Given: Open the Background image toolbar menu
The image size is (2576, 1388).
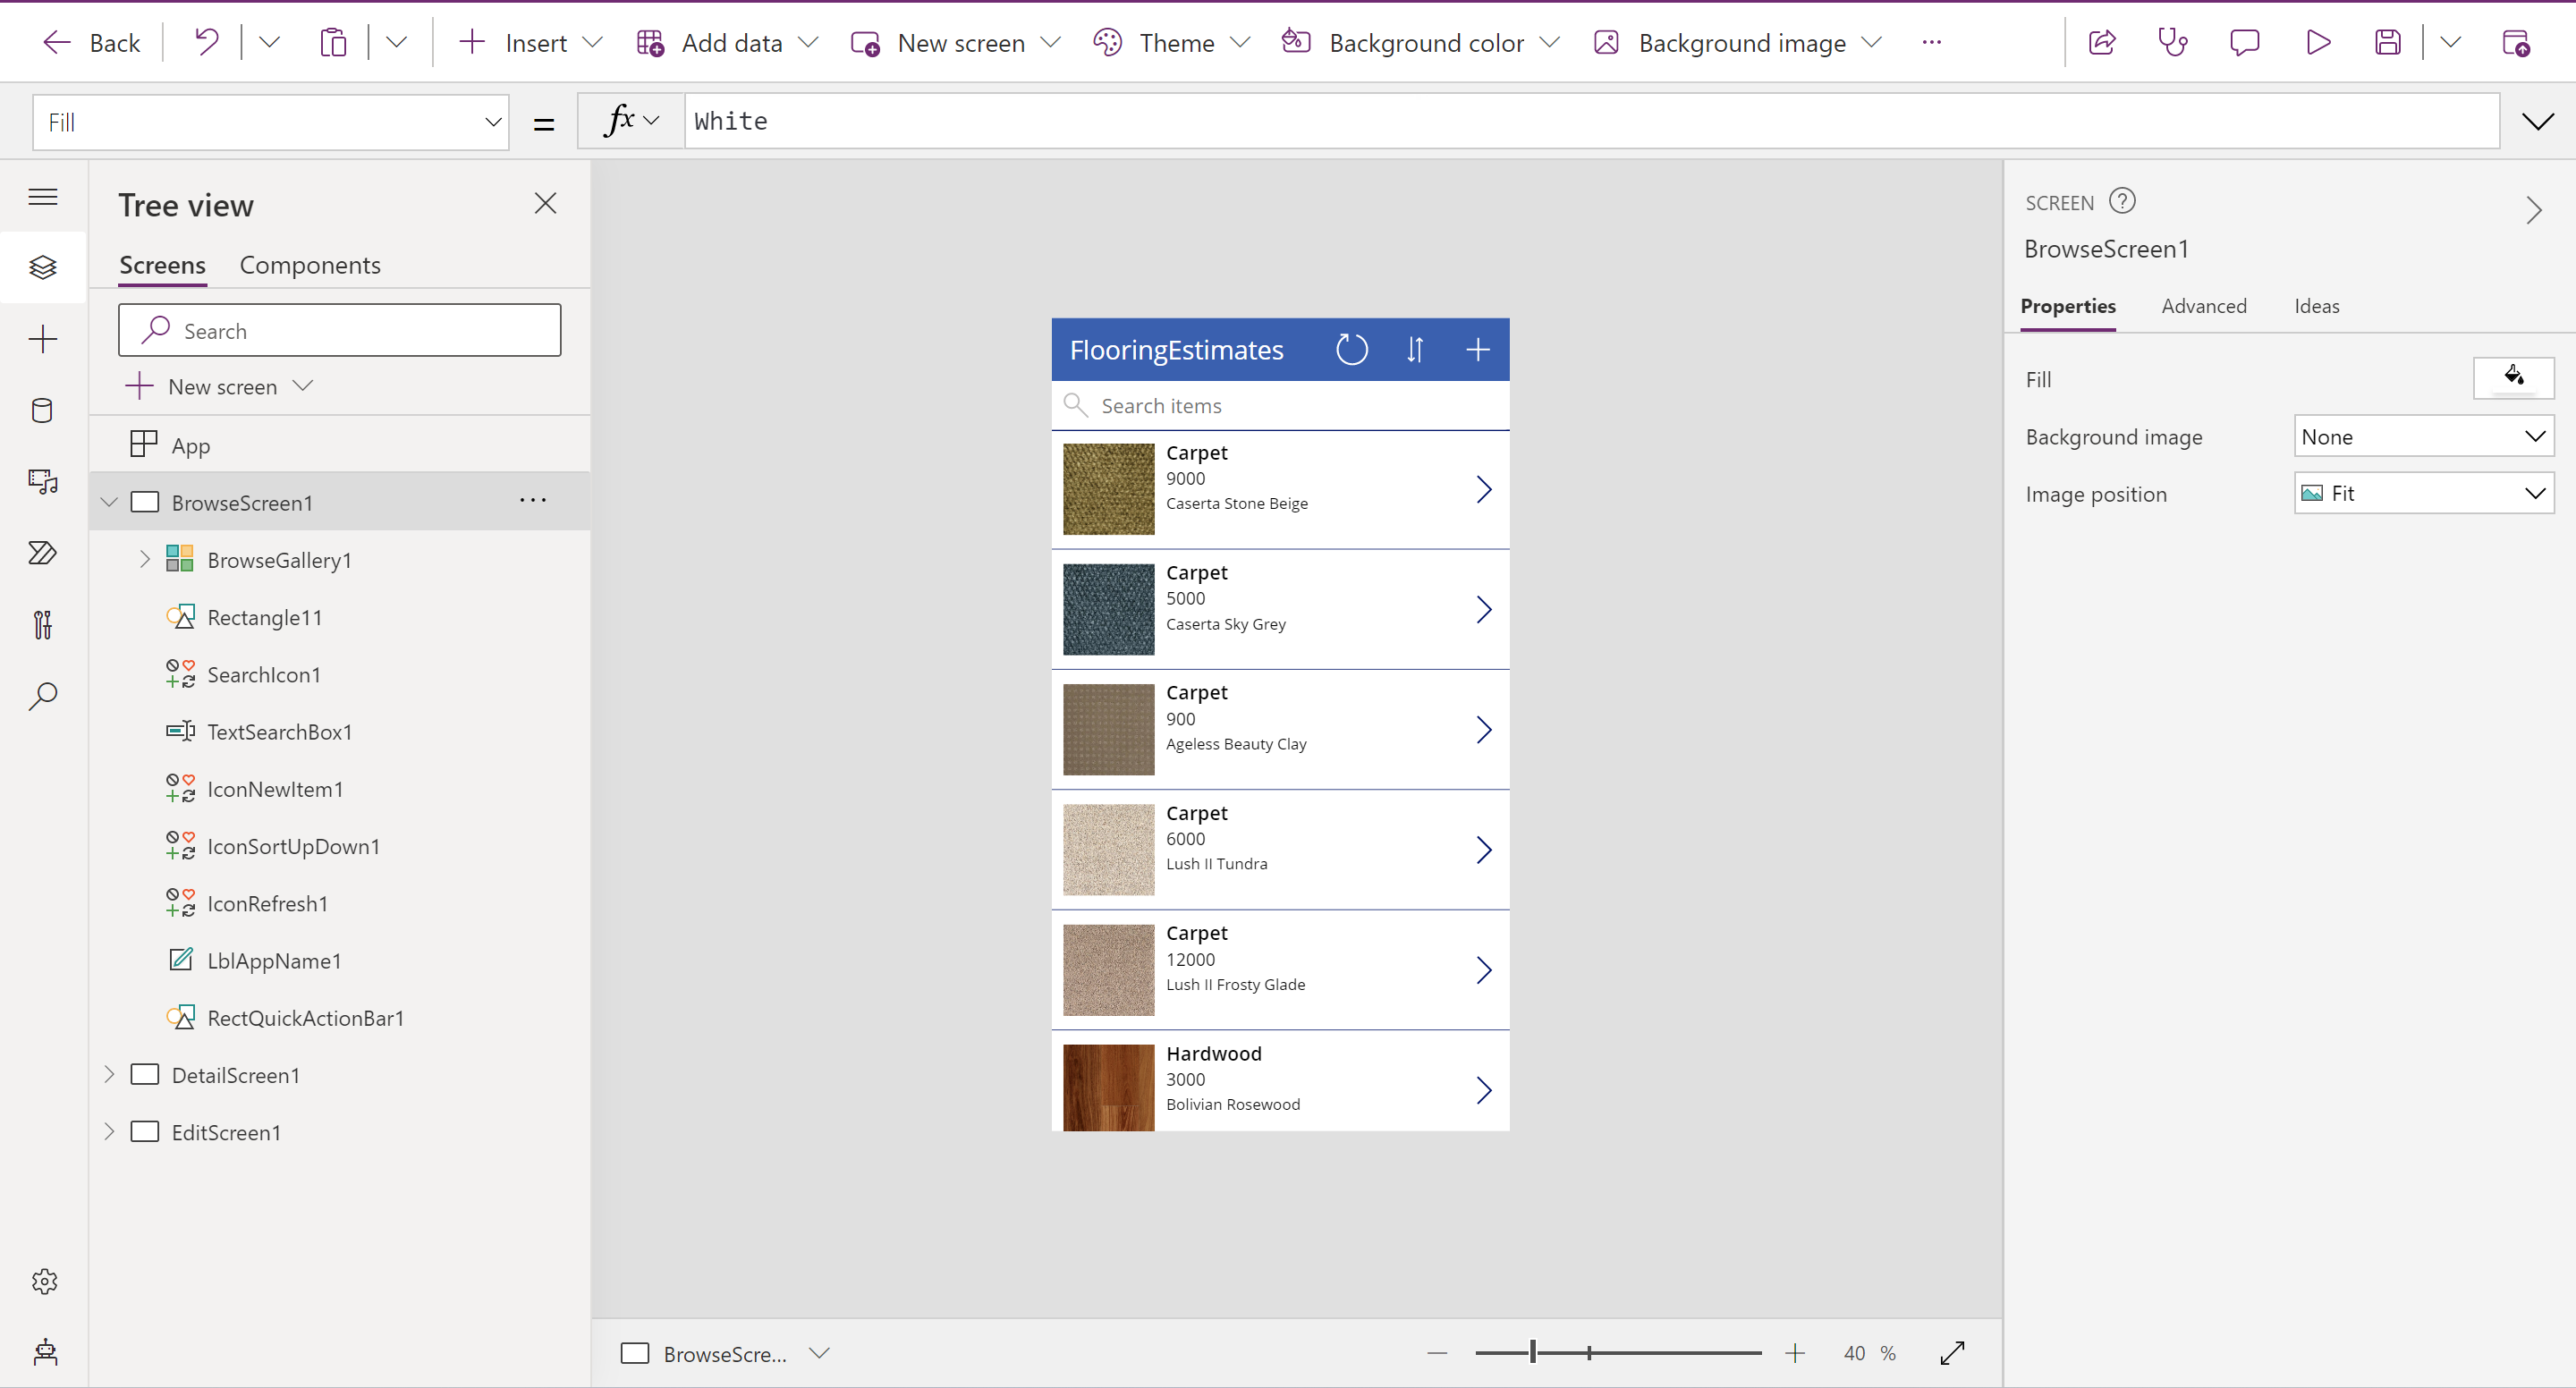Looking at the screenshot, I should pos(1737,42).
